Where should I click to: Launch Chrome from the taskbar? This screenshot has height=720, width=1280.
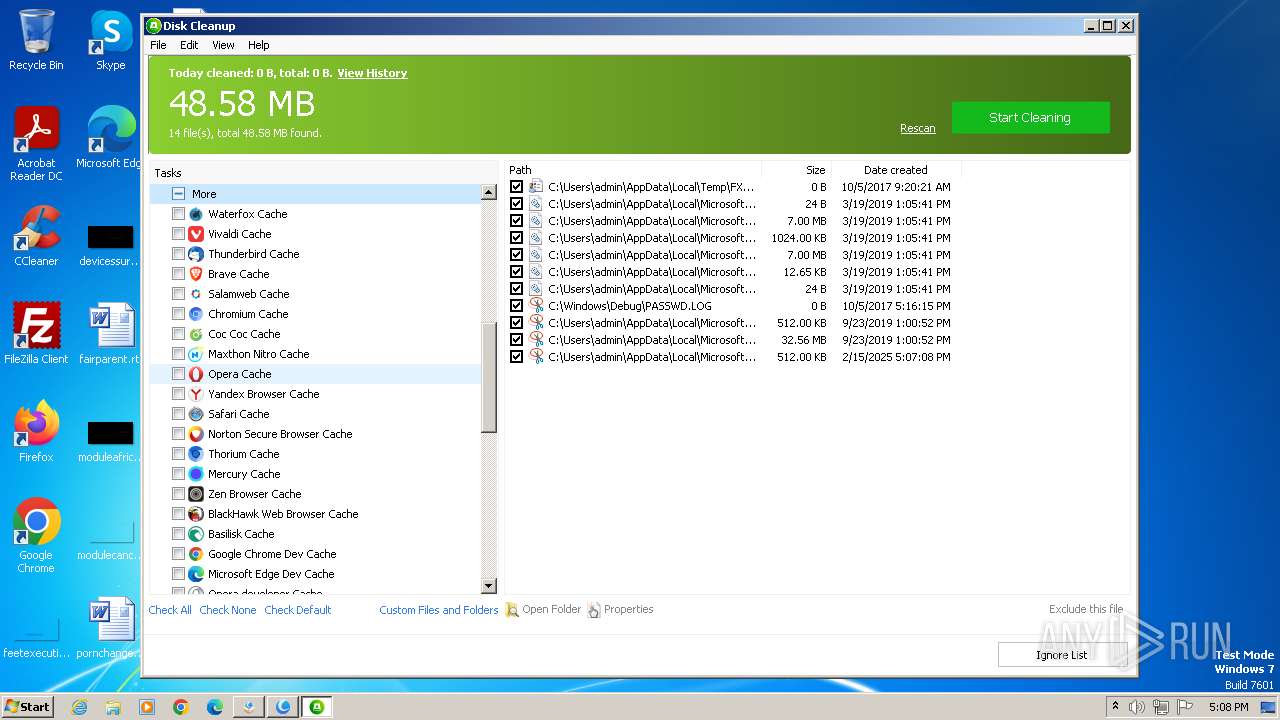pos(181,707)
